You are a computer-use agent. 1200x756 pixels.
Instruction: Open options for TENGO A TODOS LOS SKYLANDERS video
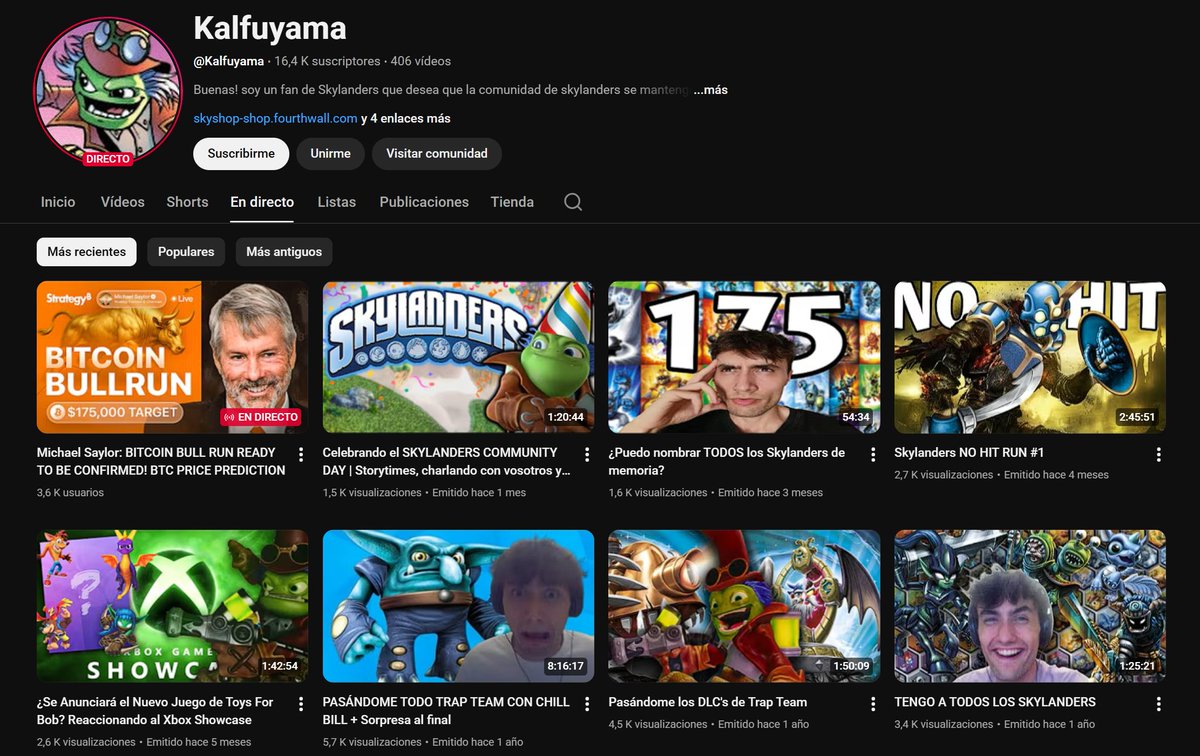[1159, 704]
